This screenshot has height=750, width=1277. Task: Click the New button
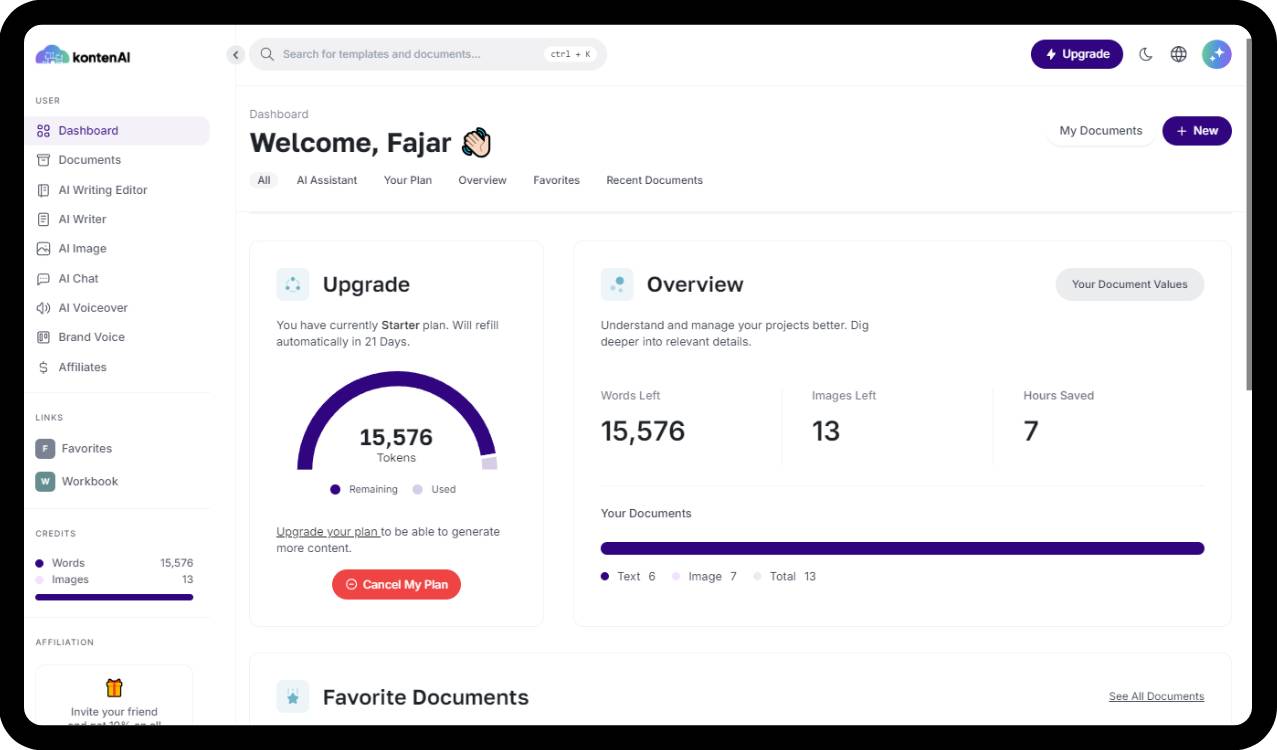pos(1197,131)
